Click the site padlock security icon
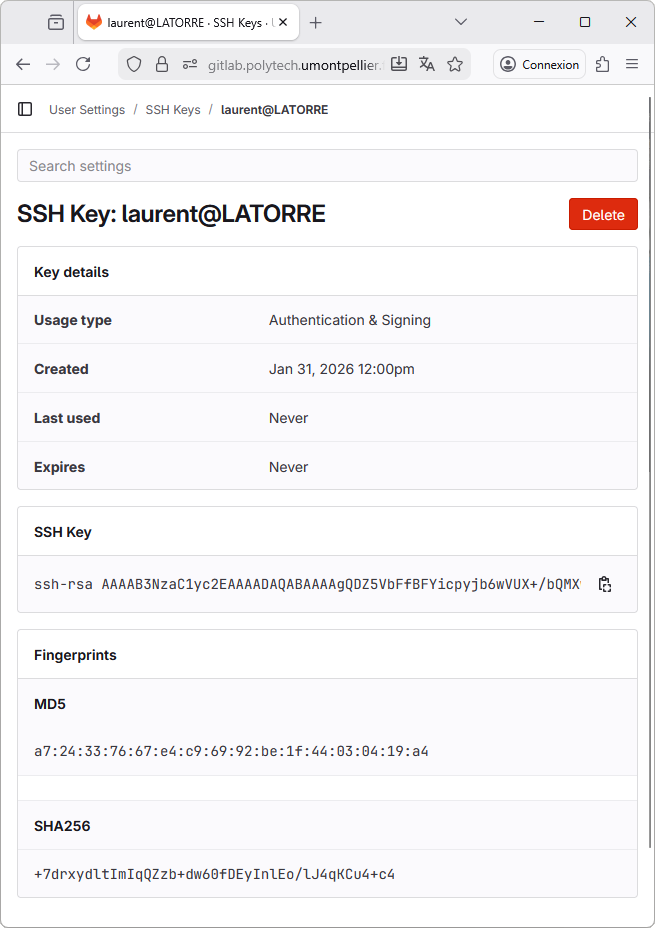 point(162,64)
